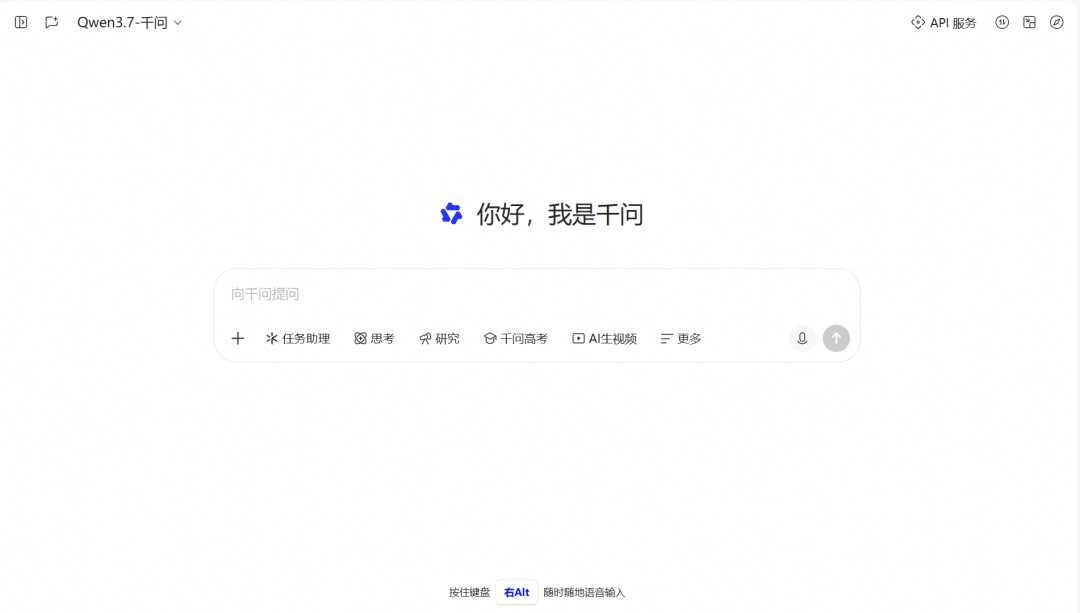Enable 研究 research mode

[439, 338]
